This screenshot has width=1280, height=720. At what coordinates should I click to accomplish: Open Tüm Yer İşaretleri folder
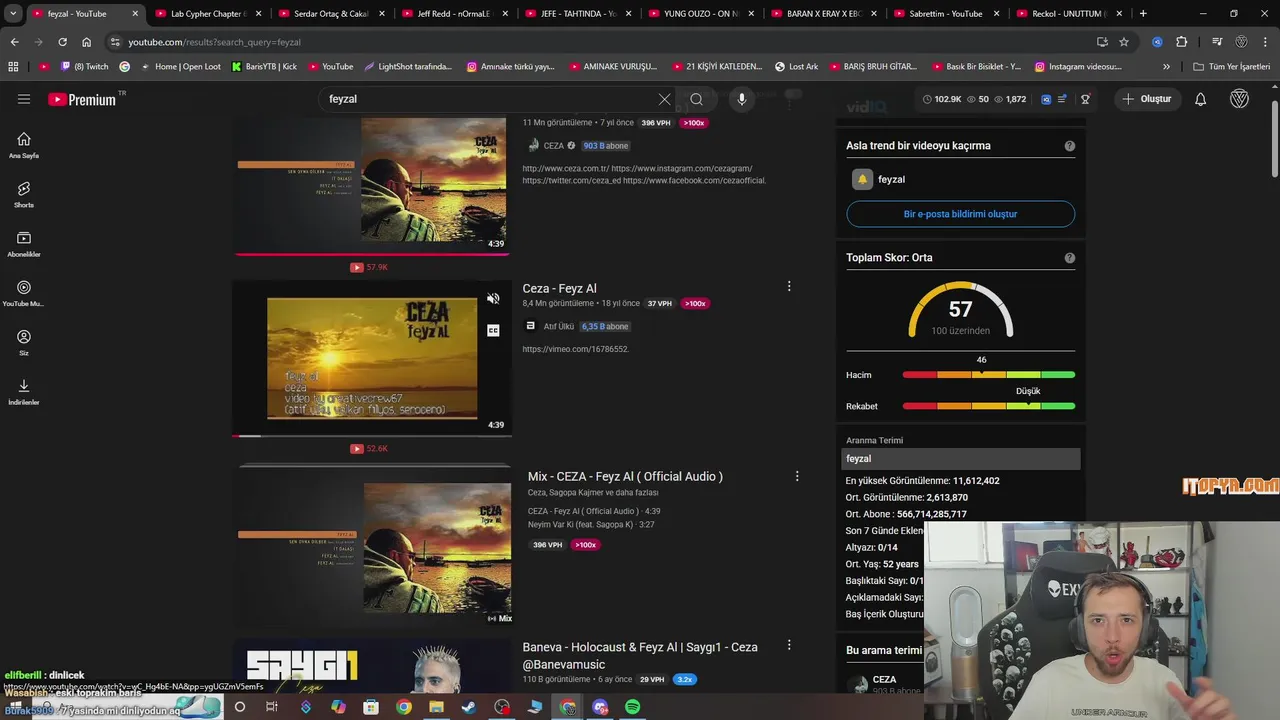point(1232,66)
